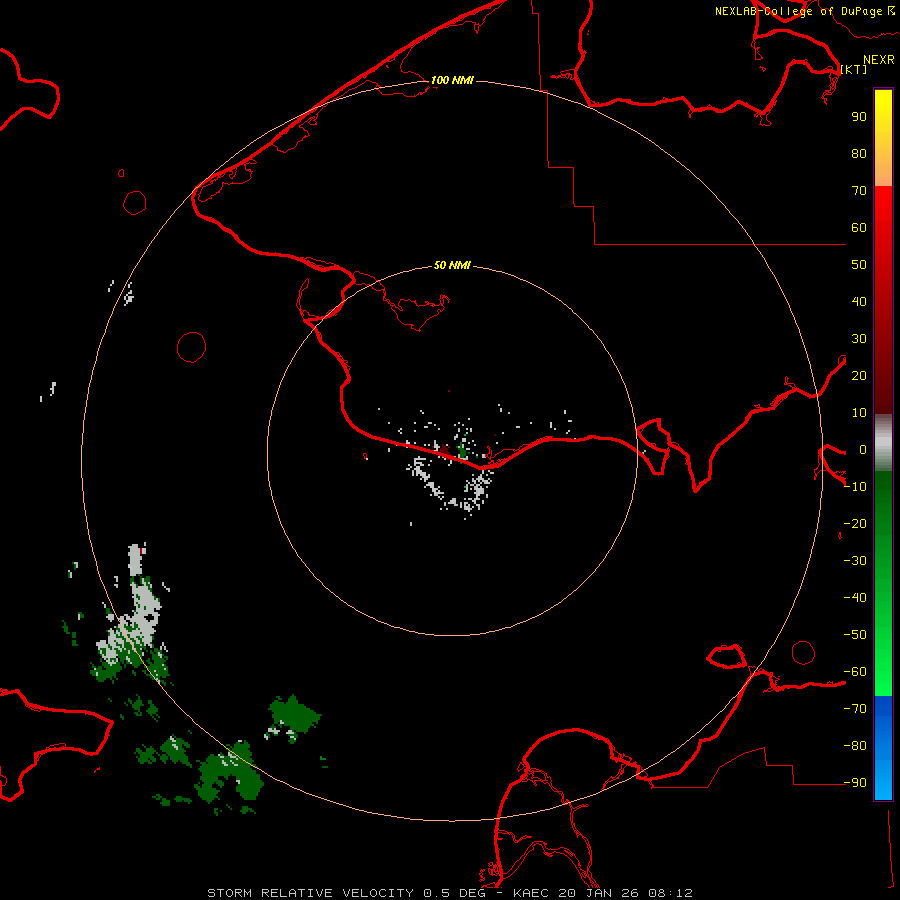Click the -10 scale value
This screenshot has height=900, width=900.
pyautogui.click(x=855, y=487)
